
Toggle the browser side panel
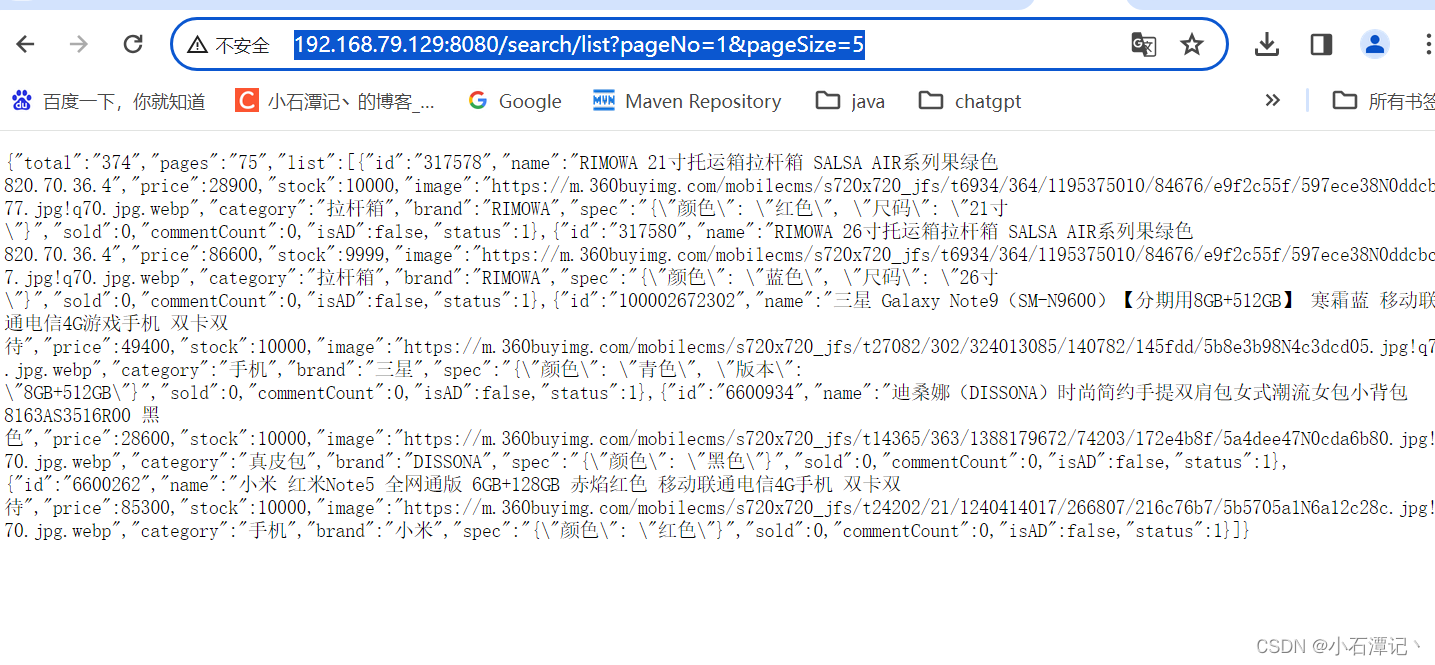(1321, 44)
